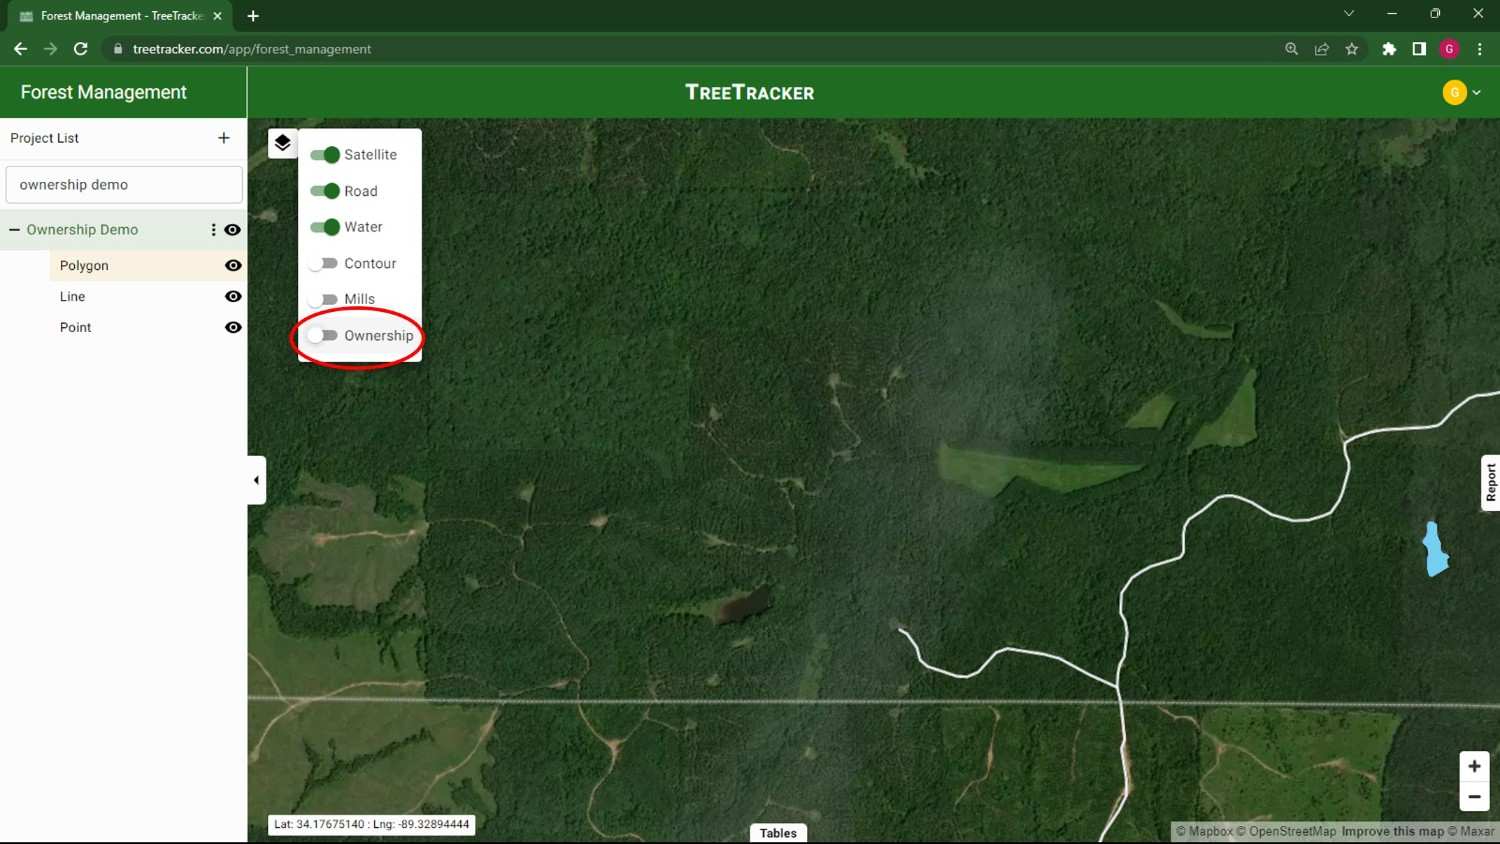The width and height of the screenshot is (1500, 844).
Task: Collapse the Ownership Demo project tree
Action: click(14, 229)
